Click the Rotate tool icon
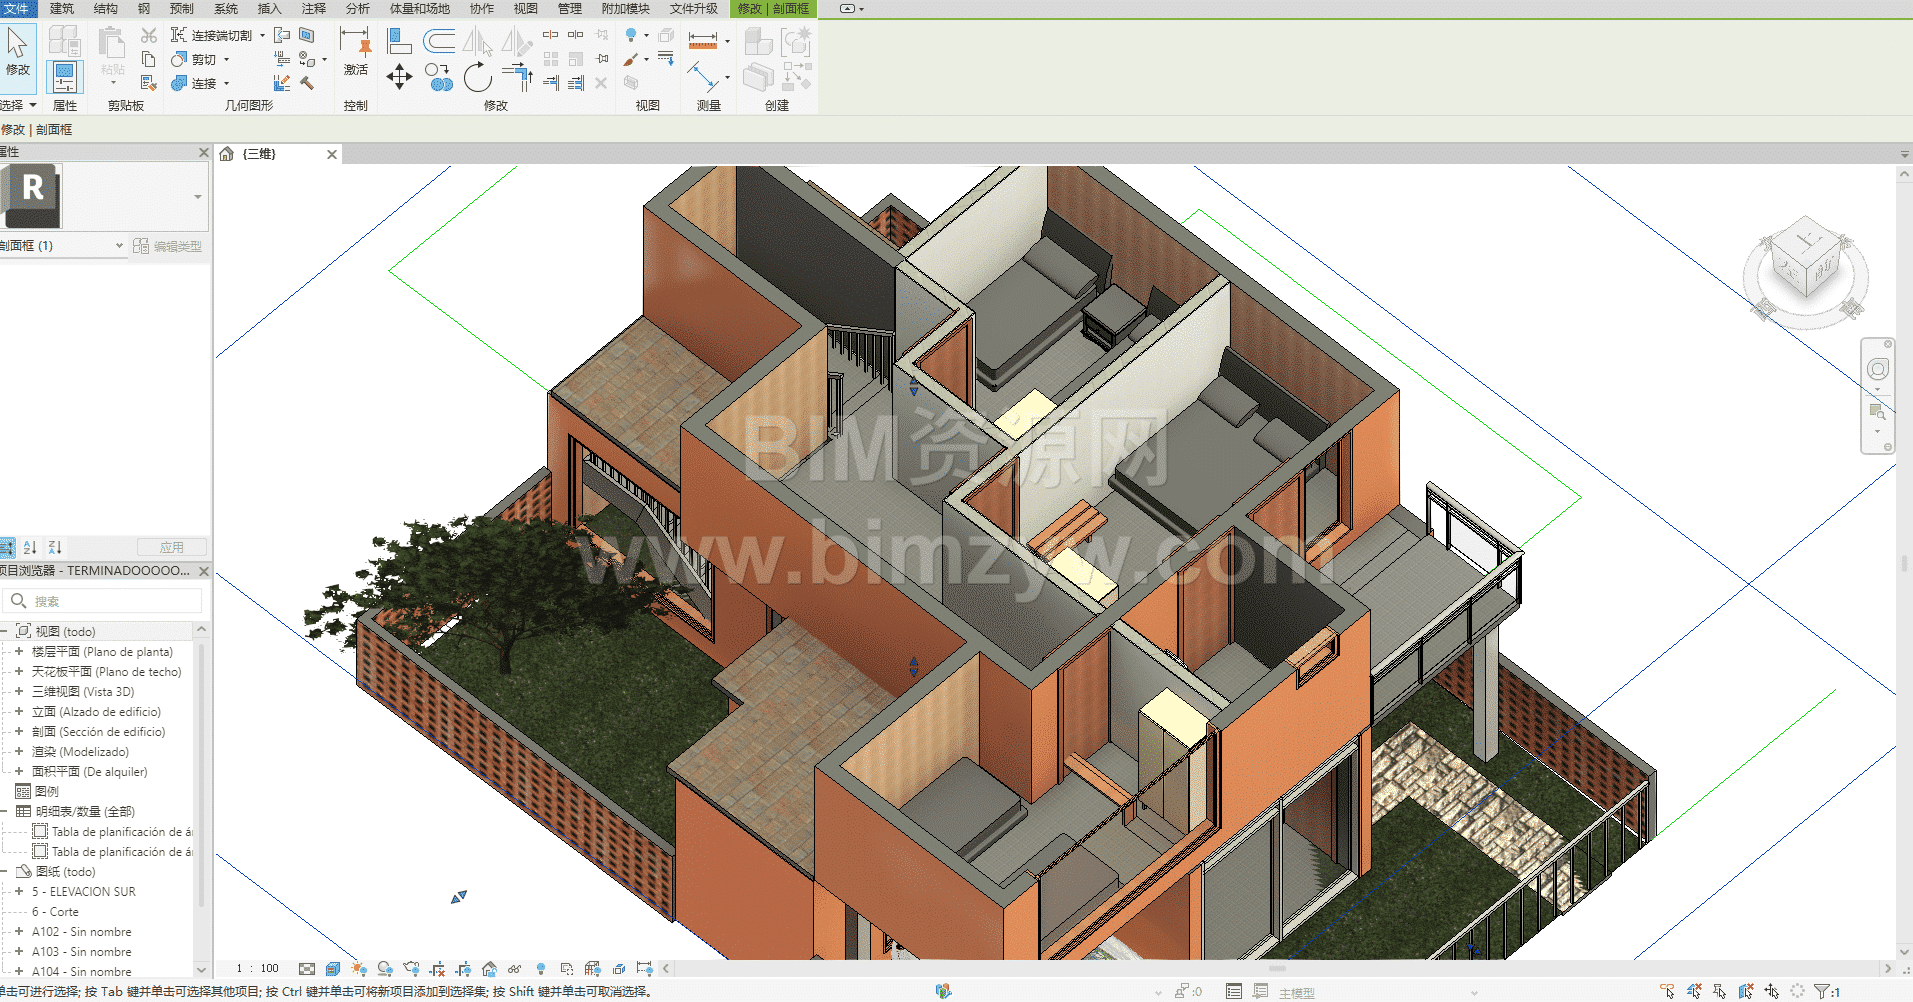This screenshot has height=1002, width=1913. click(x=478, y=77)
